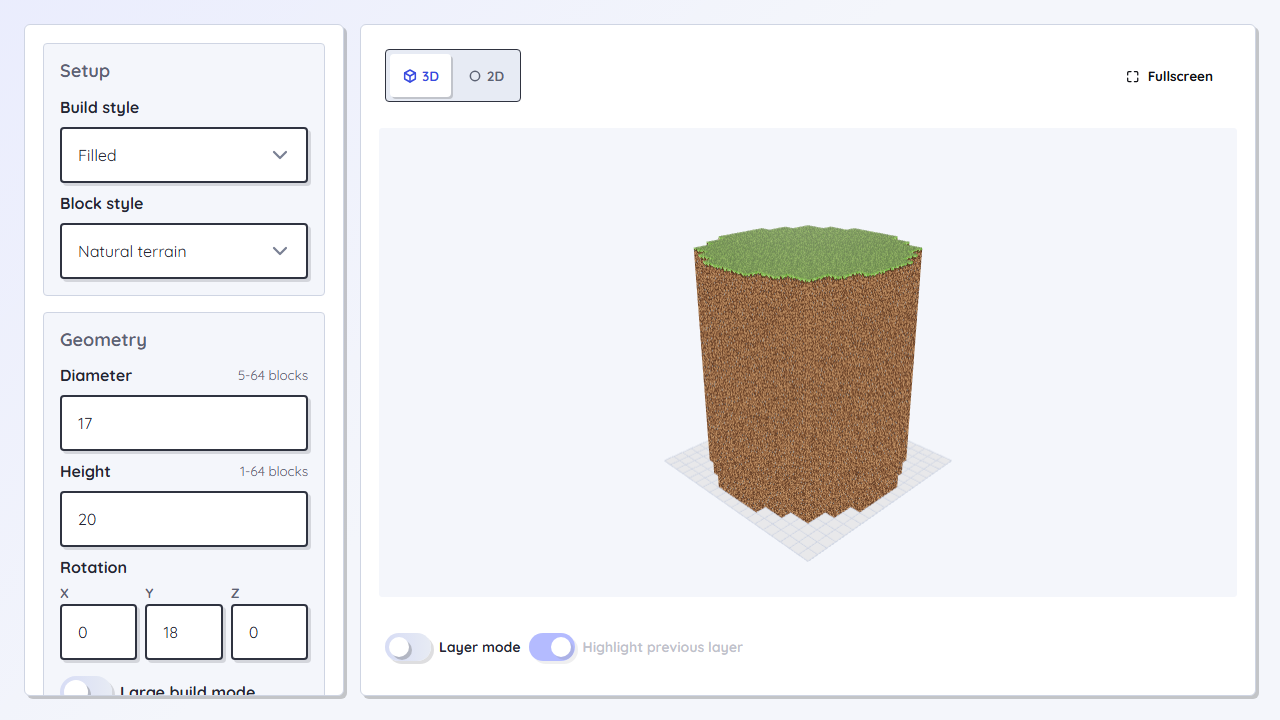Click the circle icon on 2D tab
Image resolution: width=1280 pixels, height=720 pixels.
(x=475, y=76)
